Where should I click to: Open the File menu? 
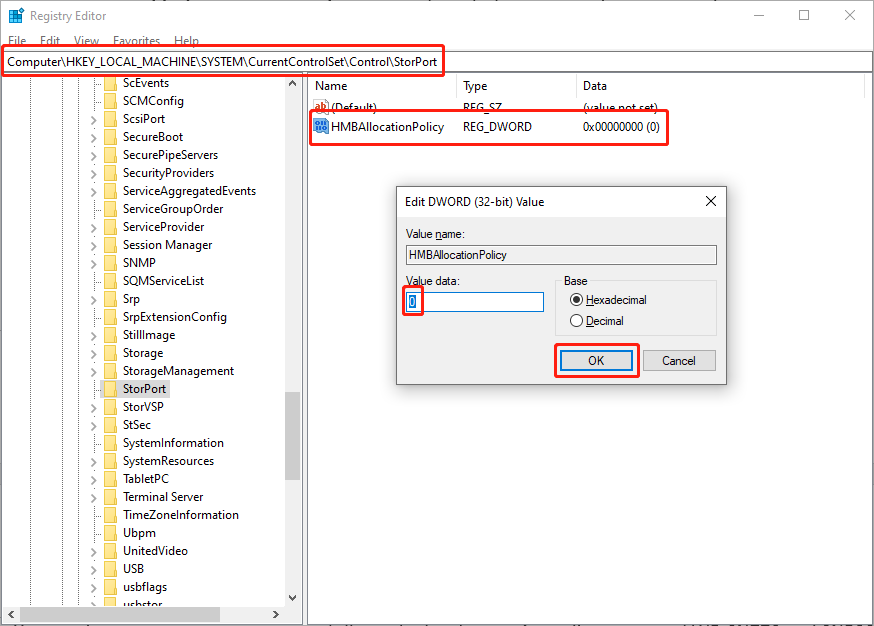click(x=17, y=41)
